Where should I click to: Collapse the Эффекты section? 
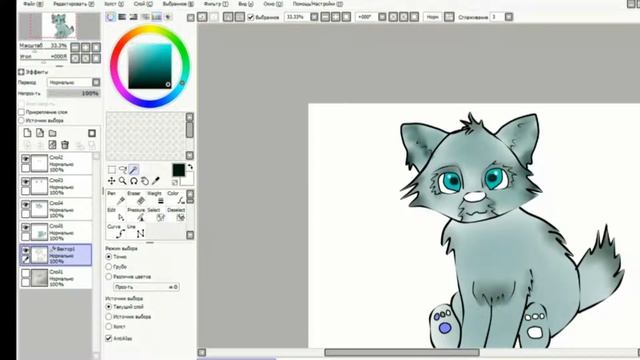point(21,72)
